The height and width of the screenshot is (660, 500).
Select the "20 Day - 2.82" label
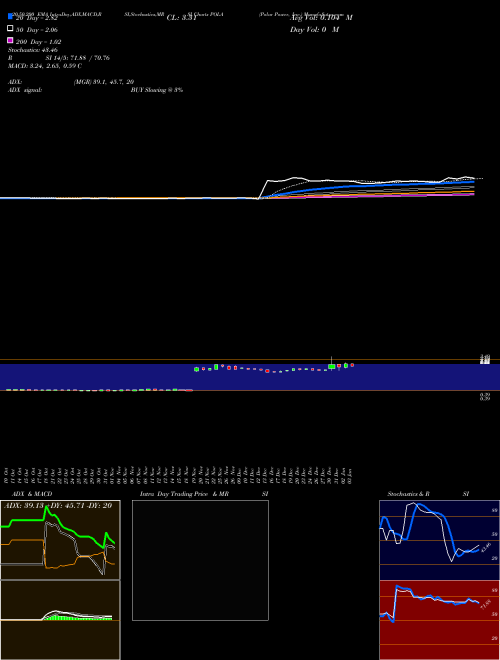click(37, 18)
